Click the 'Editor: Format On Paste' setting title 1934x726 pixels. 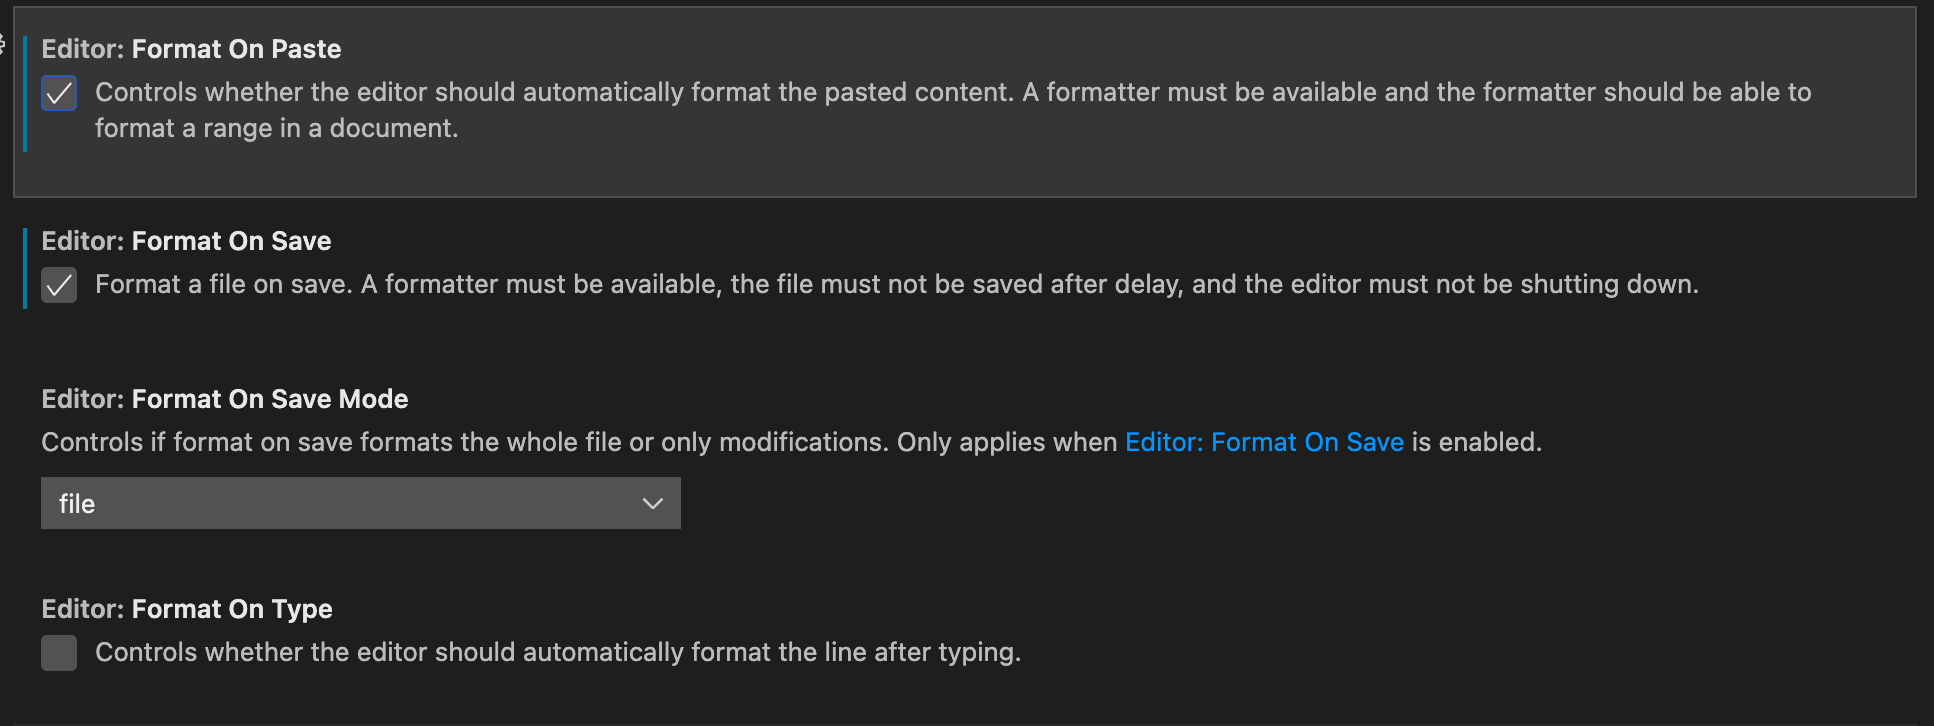[191, 49]
